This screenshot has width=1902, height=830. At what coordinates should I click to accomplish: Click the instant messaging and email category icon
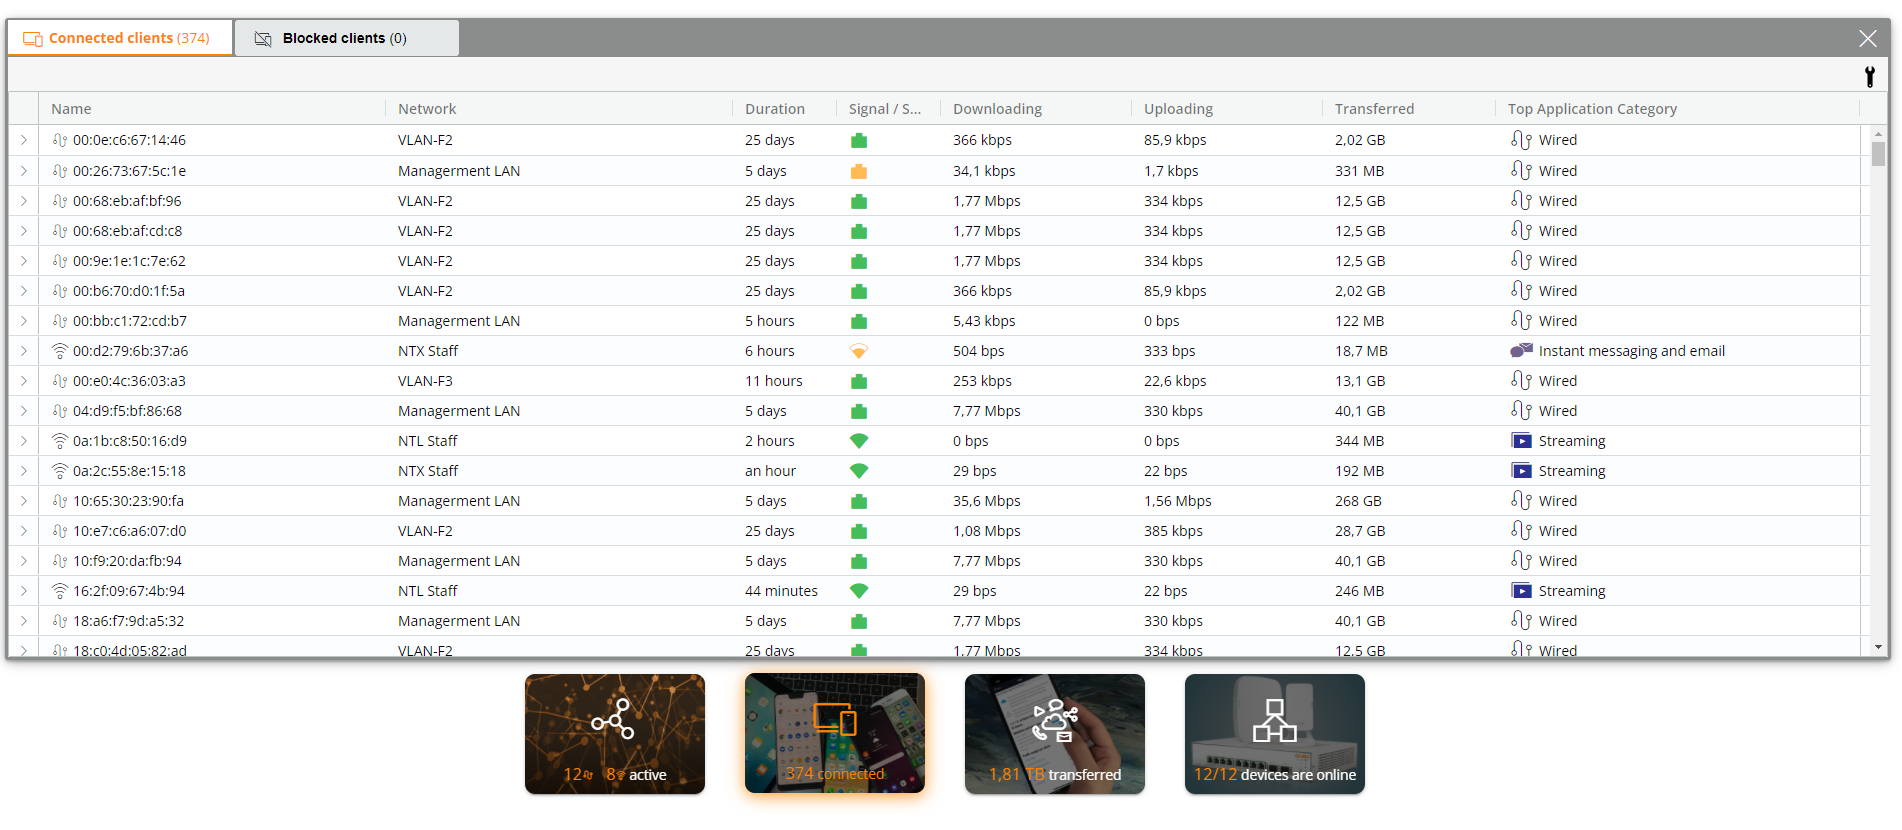tap(1521, 351)
